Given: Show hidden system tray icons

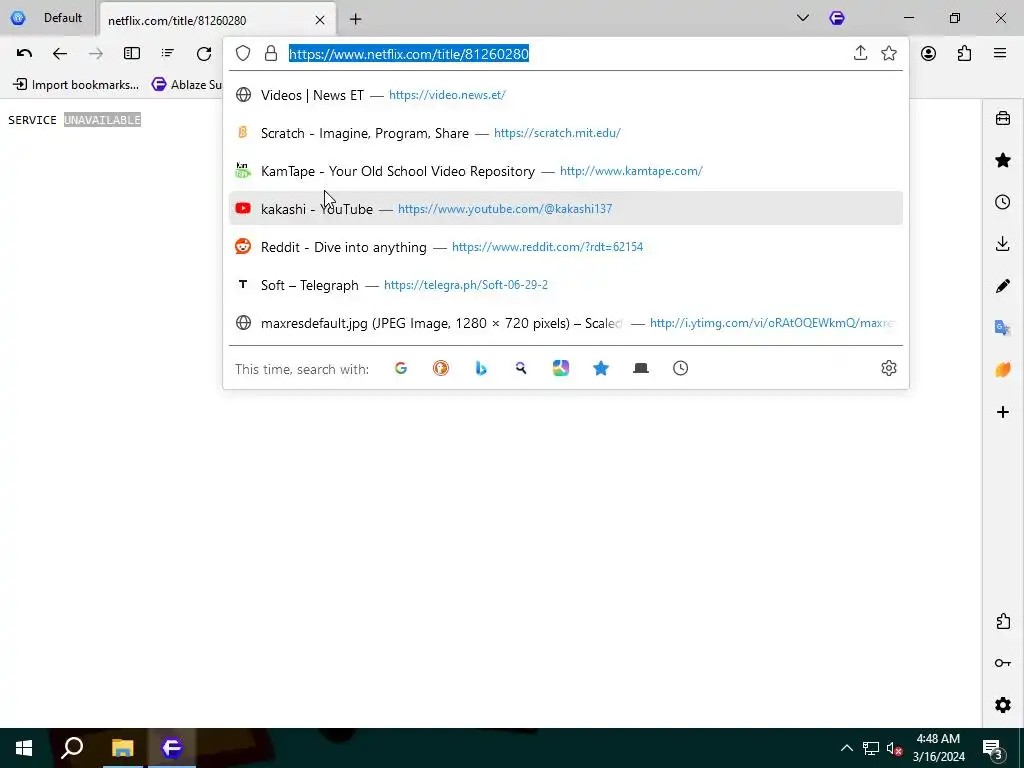Looking at the screenshot, I should (846, 748).
